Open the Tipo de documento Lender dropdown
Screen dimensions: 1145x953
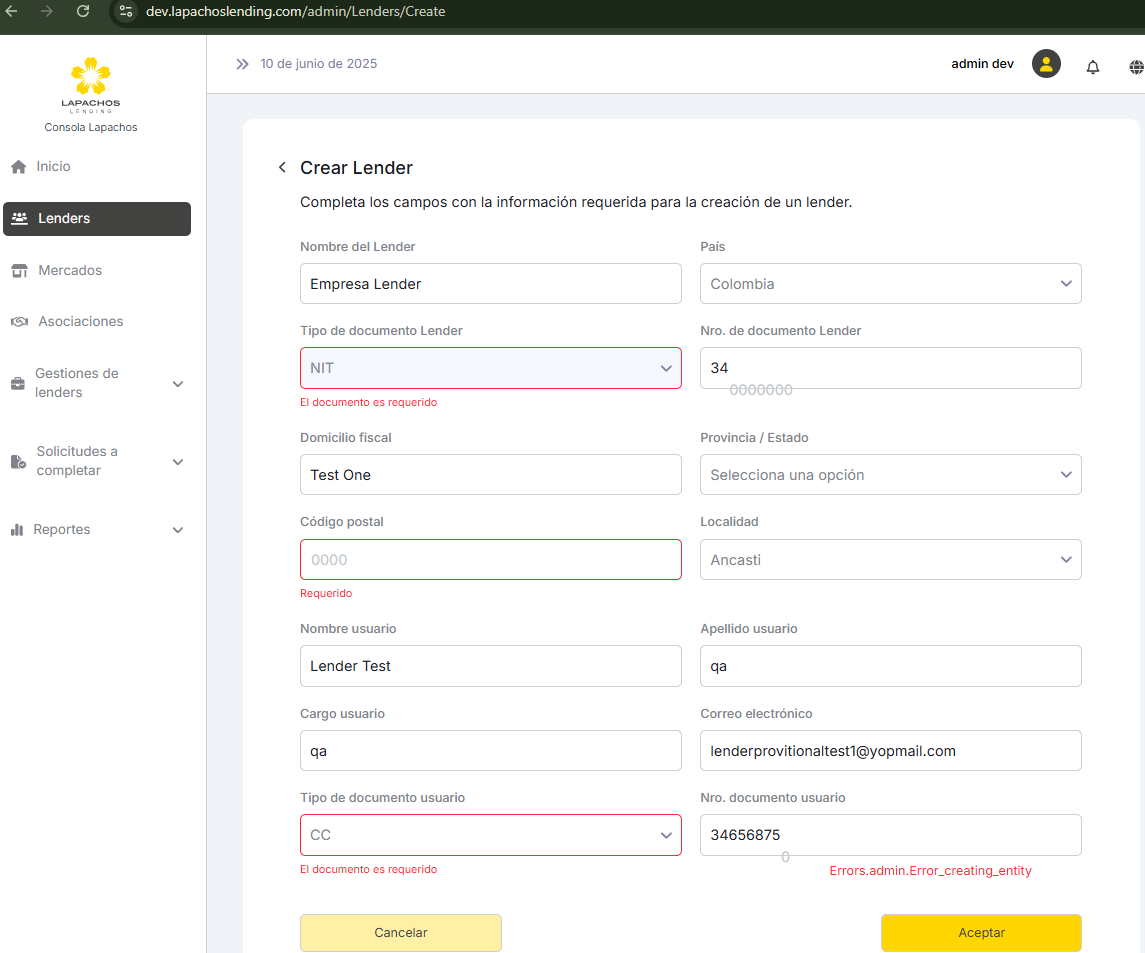tap(490, 368)
